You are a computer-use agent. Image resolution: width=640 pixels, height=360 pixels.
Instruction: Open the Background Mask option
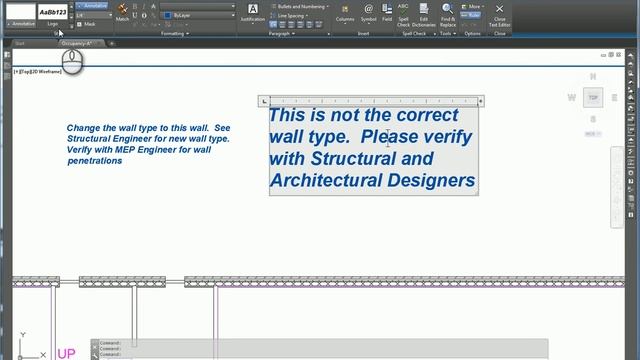86,24
